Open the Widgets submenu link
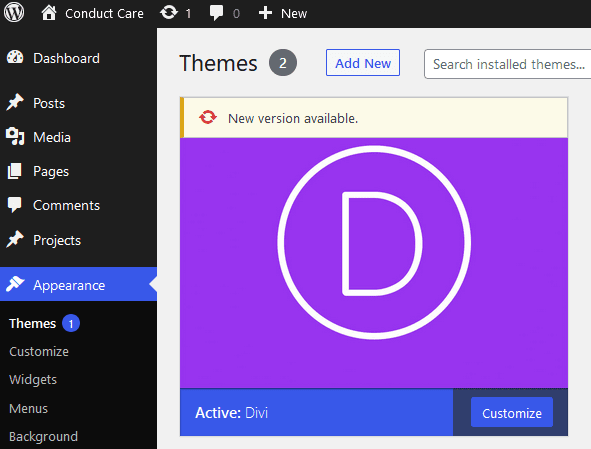591x449 pixels. tap(33, 380)
